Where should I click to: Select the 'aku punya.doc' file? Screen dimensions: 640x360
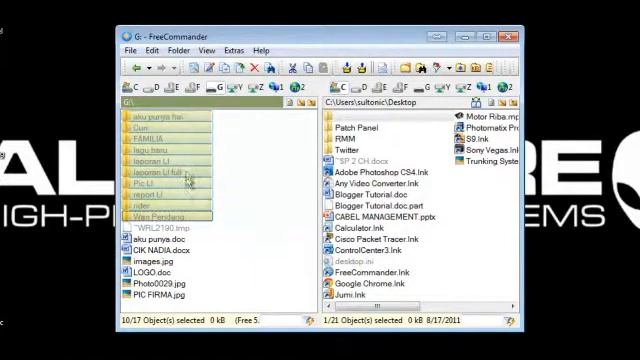click(154, 239)
